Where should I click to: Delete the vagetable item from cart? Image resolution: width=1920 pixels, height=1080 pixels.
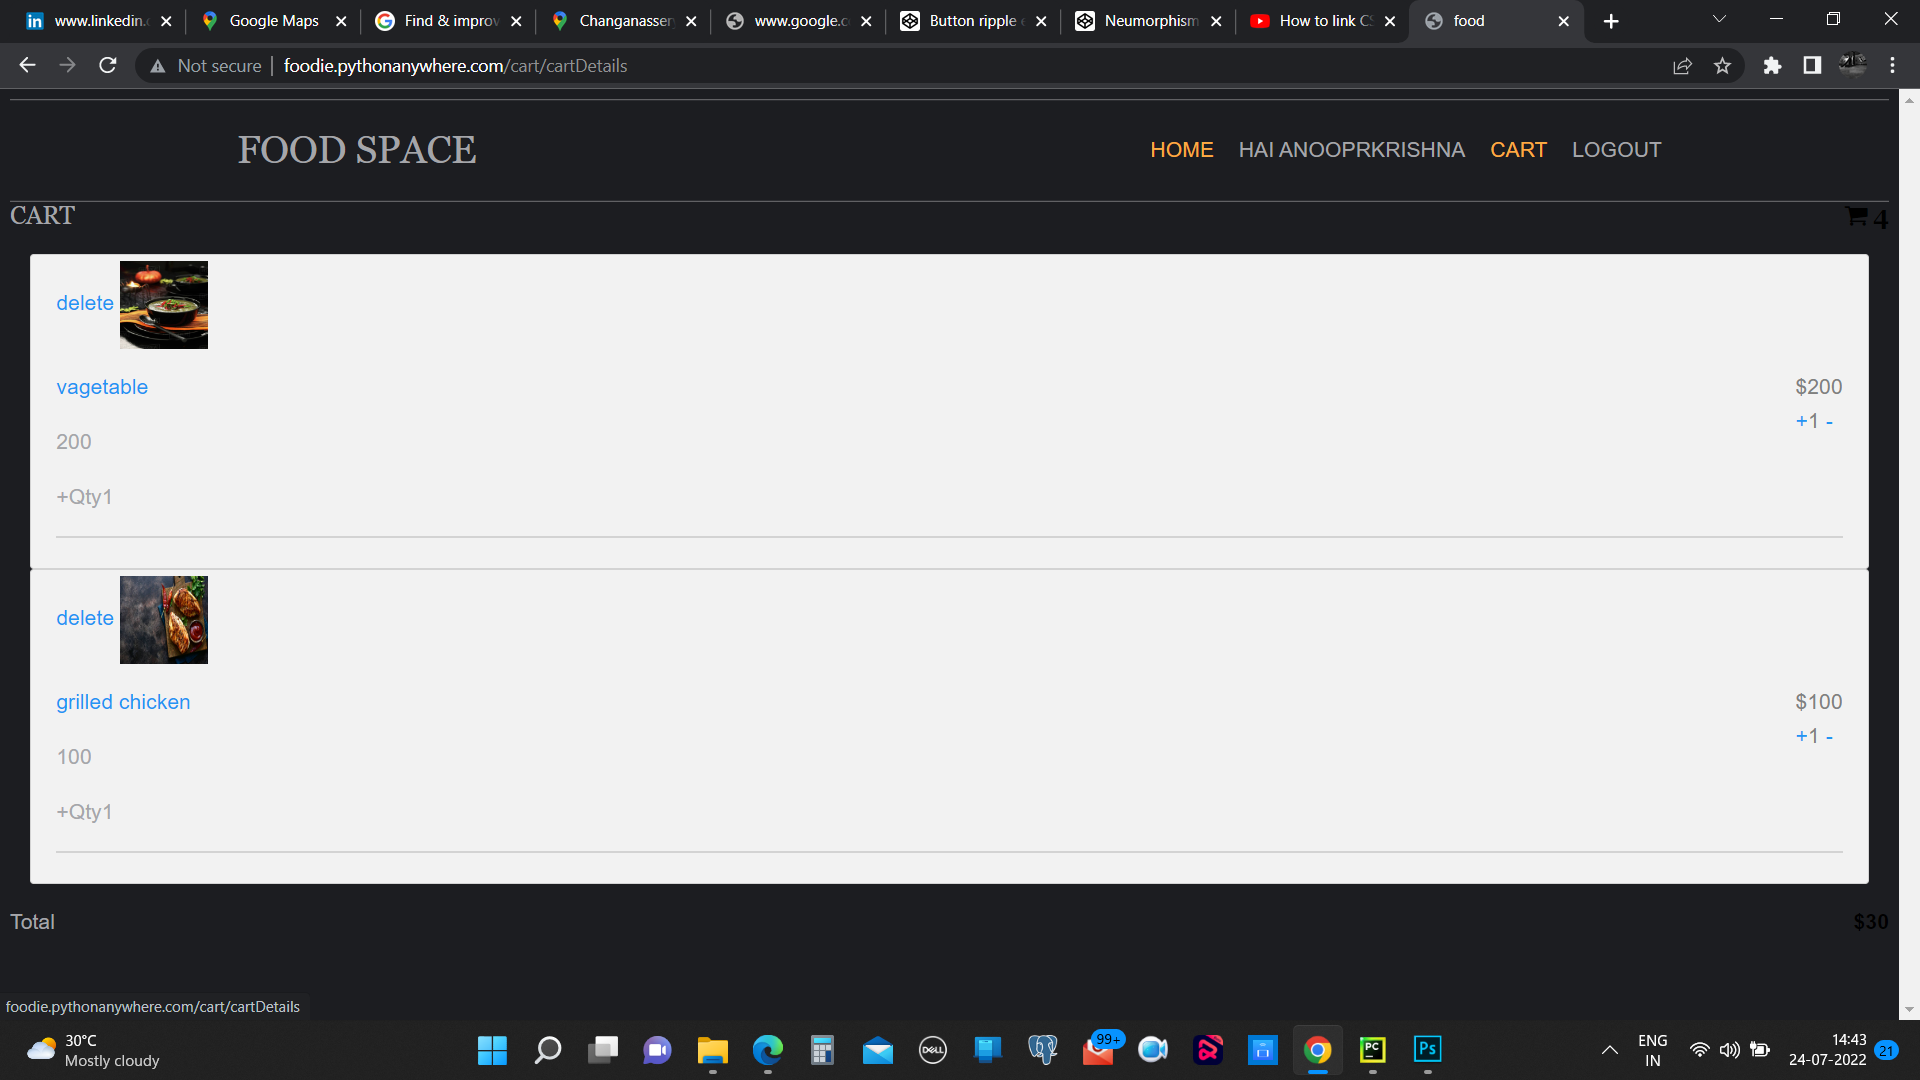(84, 302)
